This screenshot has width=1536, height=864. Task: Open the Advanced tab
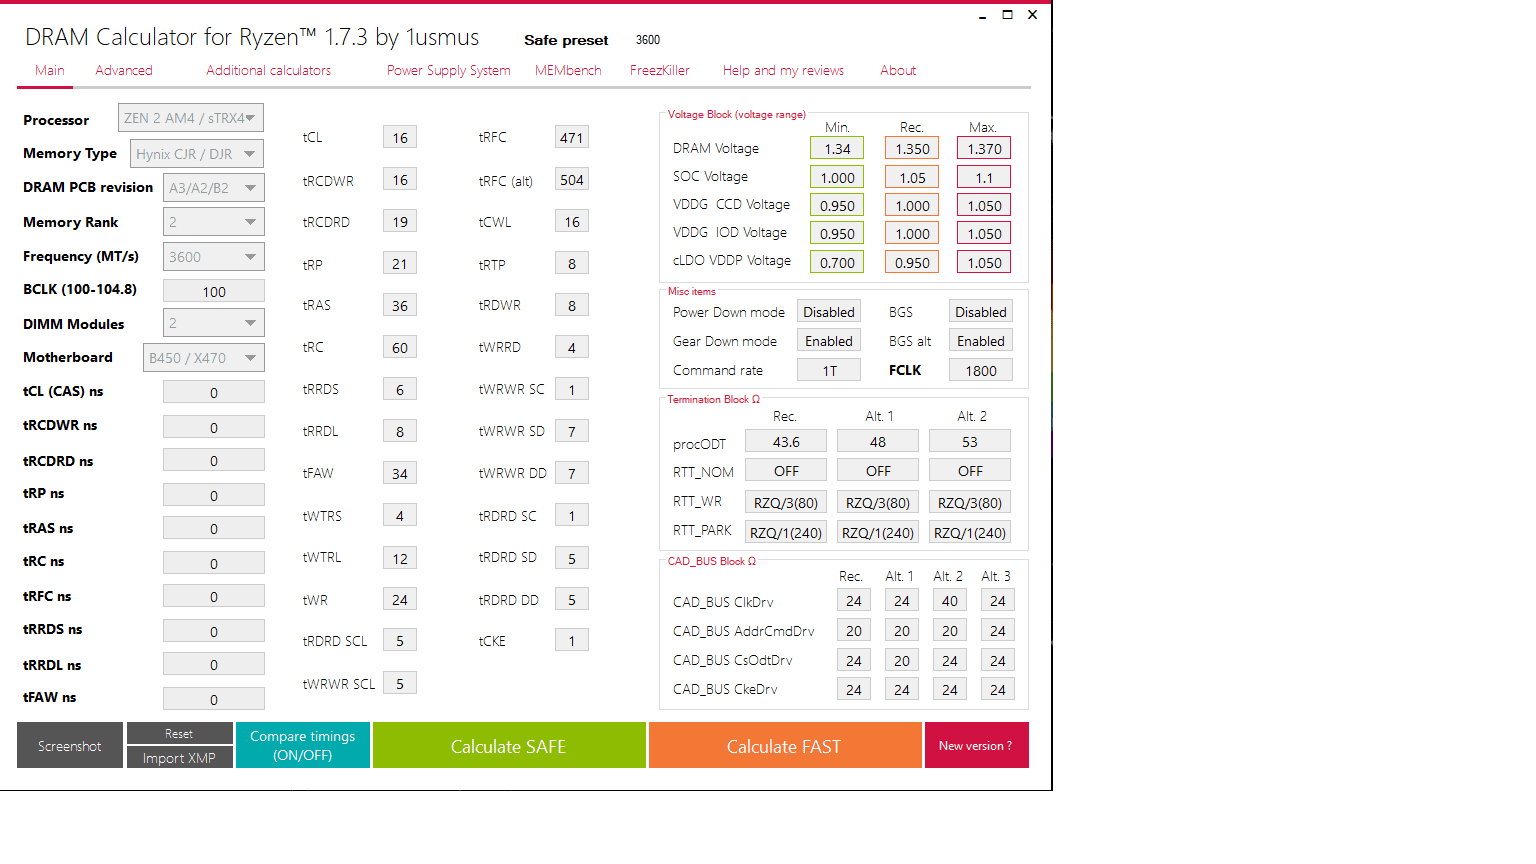124,71
